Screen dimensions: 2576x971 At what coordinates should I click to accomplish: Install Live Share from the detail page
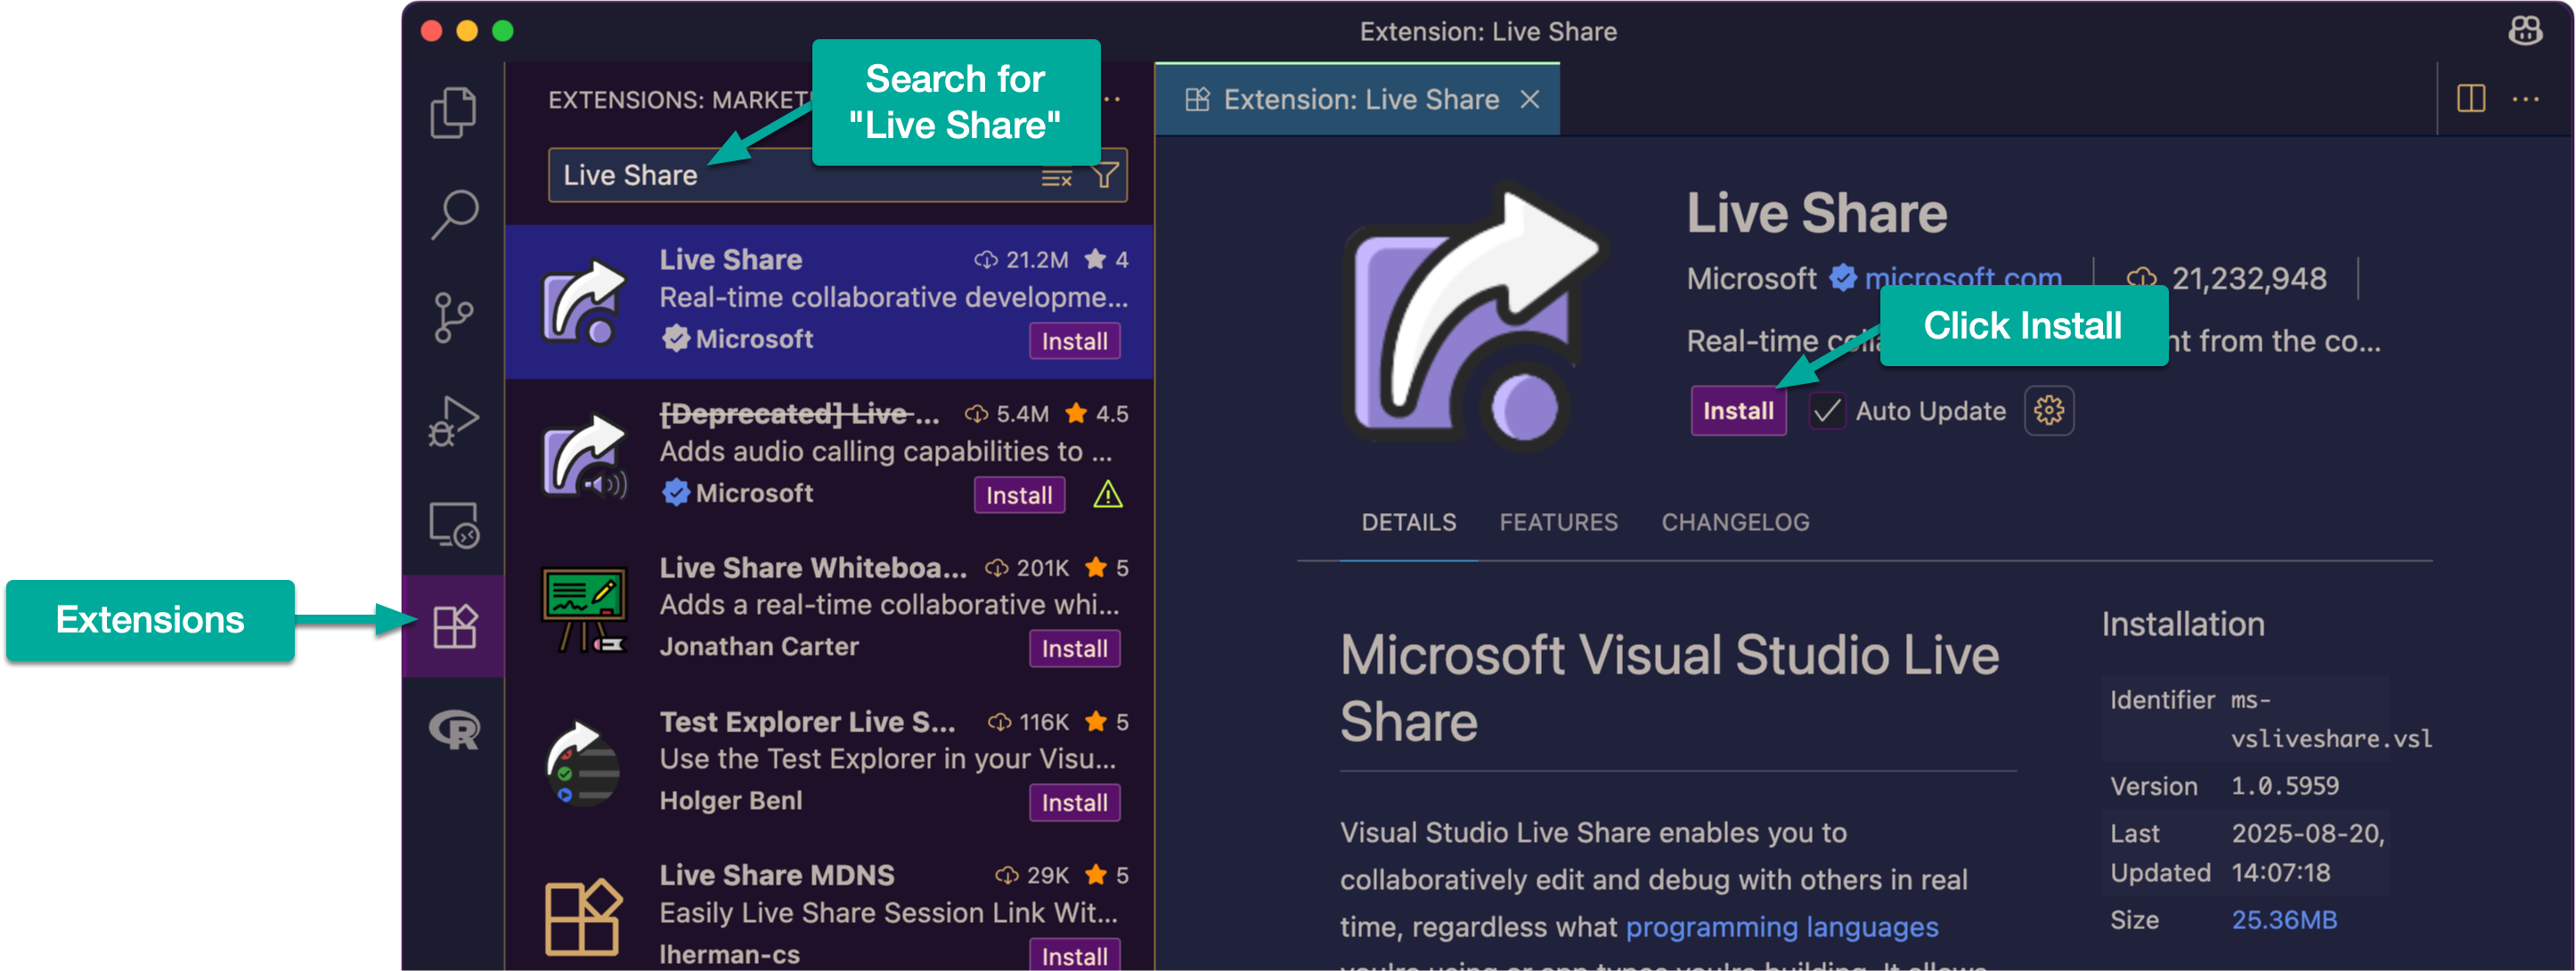coord(1738,411)
